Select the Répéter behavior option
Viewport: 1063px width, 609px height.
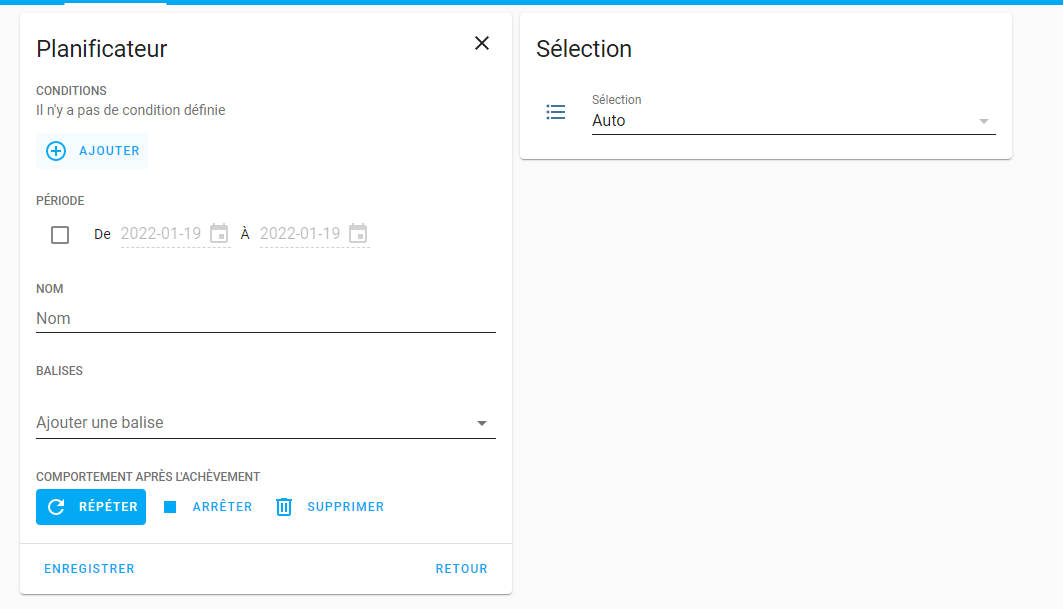(x=107, y=507)
